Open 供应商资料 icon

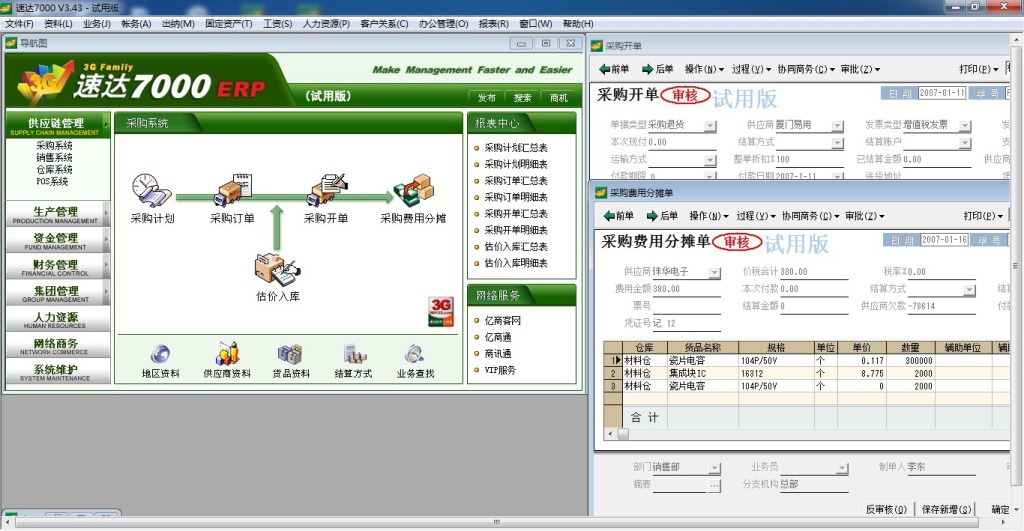pos(227,353)
